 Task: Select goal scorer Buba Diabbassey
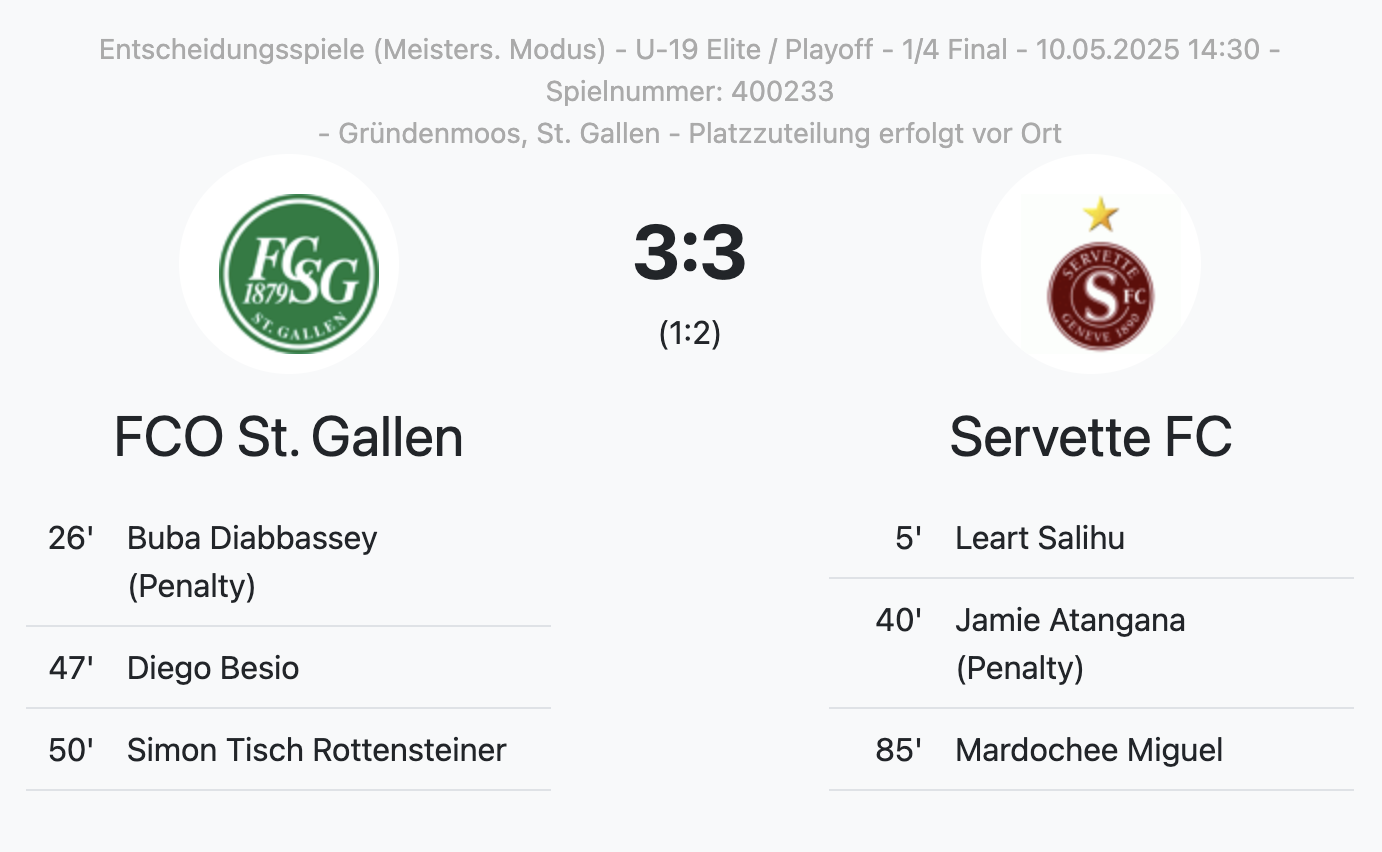coord(252,538)
